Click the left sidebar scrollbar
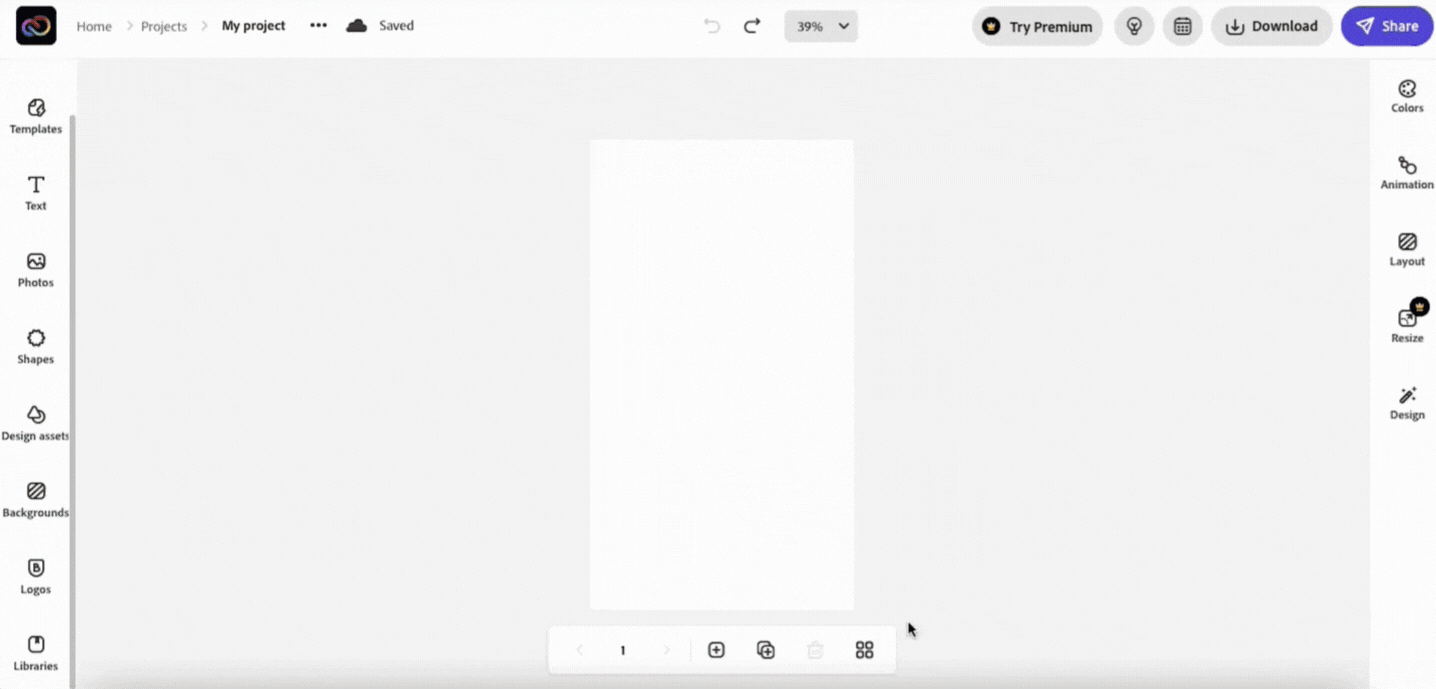Screen dimensions: 1436x689 [x=72, y=400]
